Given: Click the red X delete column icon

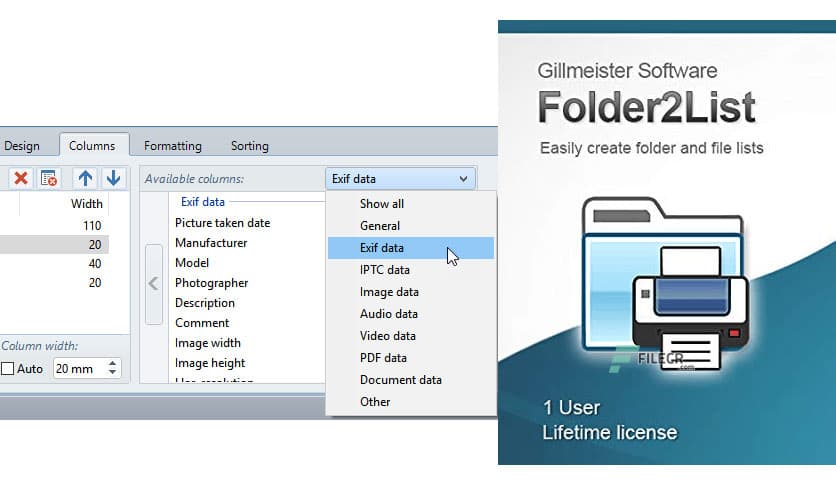Looking at the screenshot, I should 21,178.
